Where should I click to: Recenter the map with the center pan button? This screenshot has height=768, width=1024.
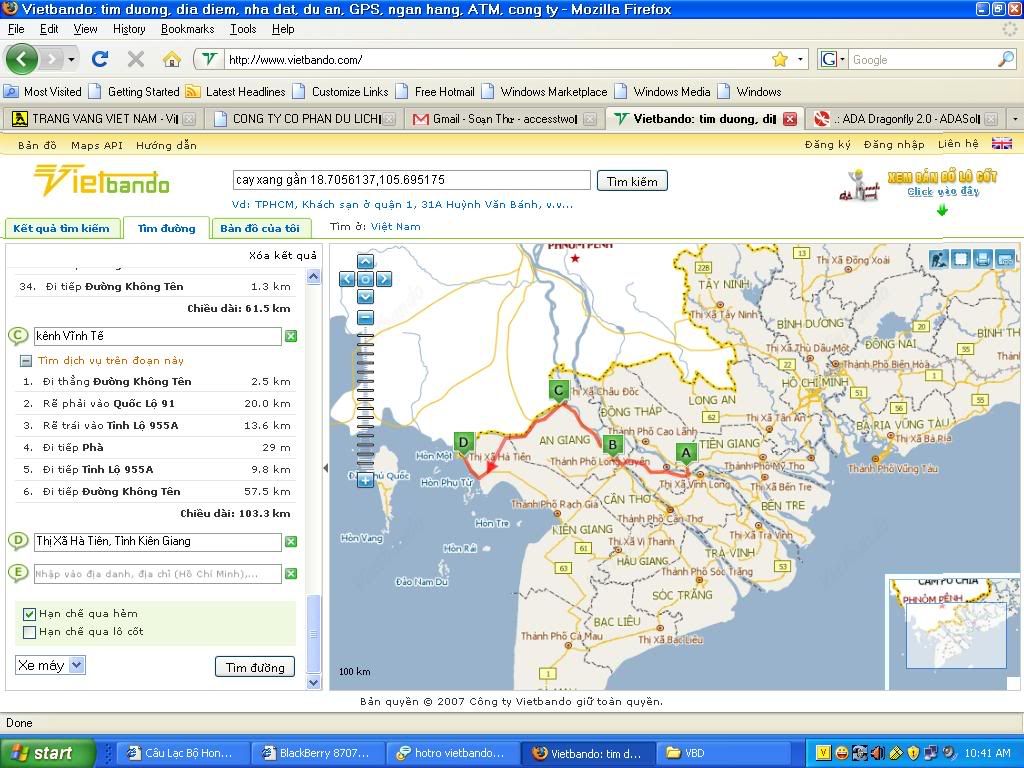365,279
